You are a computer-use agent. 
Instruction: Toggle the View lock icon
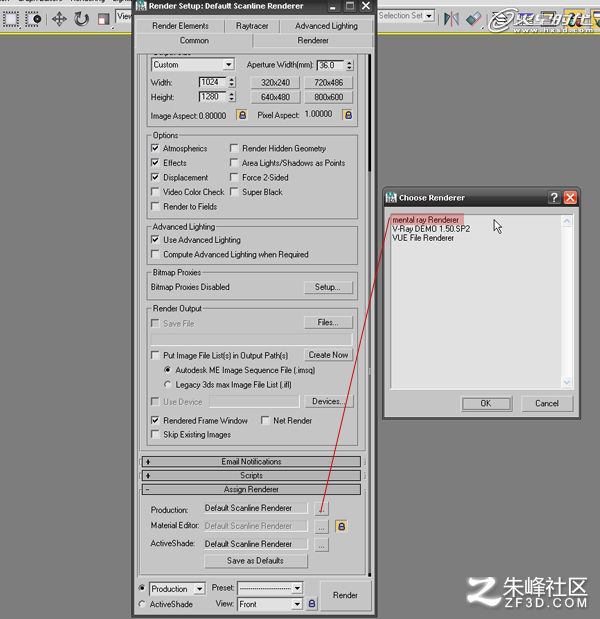click(312, 604)
